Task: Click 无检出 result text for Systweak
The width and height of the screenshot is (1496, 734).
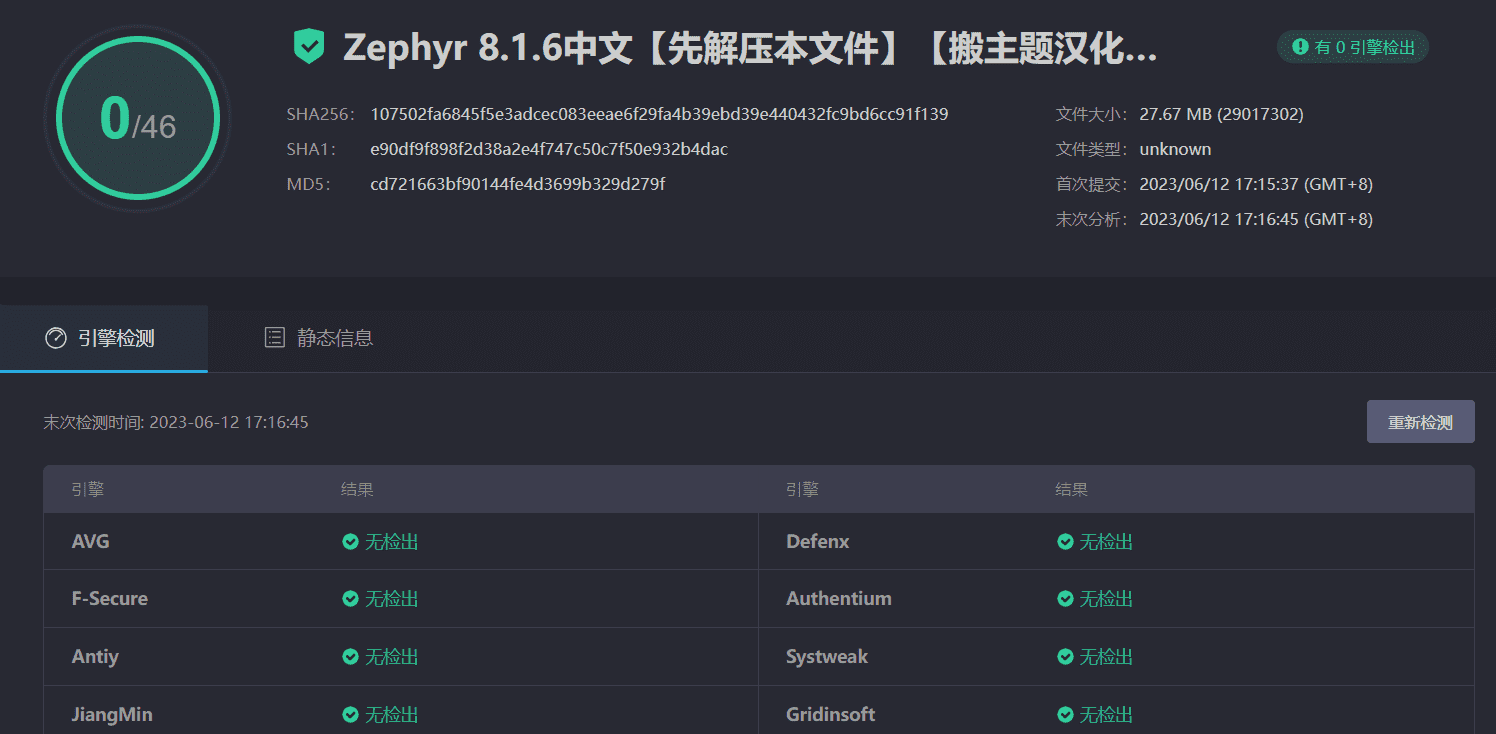Action: pos(1107,657)
